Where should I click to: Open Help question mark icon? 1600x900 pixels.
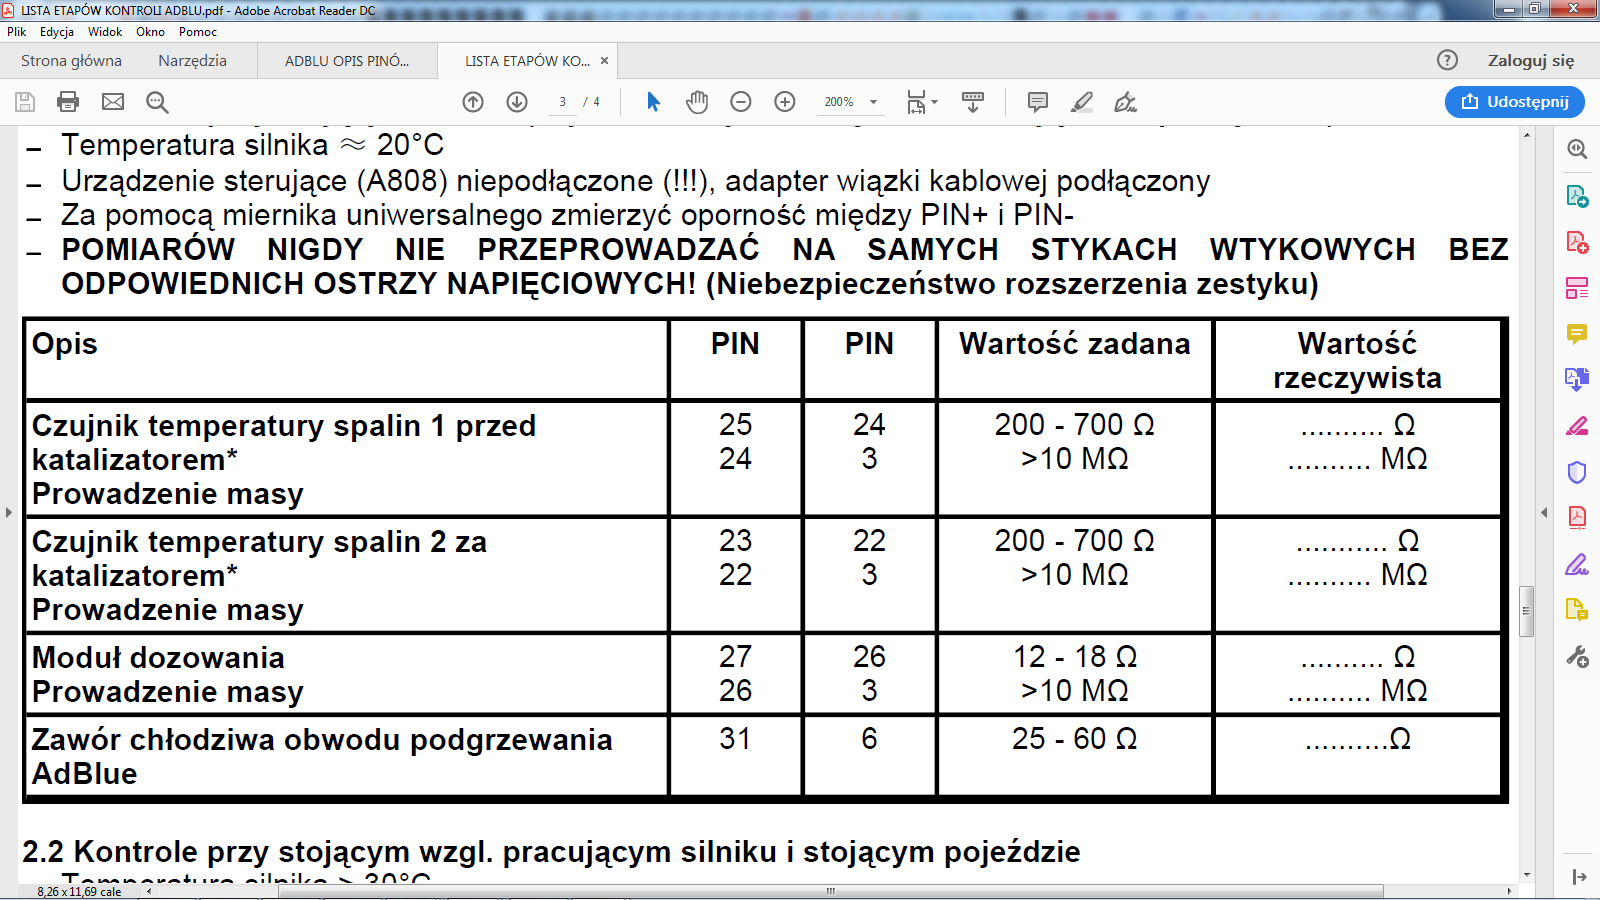(x=1447, y=60)
